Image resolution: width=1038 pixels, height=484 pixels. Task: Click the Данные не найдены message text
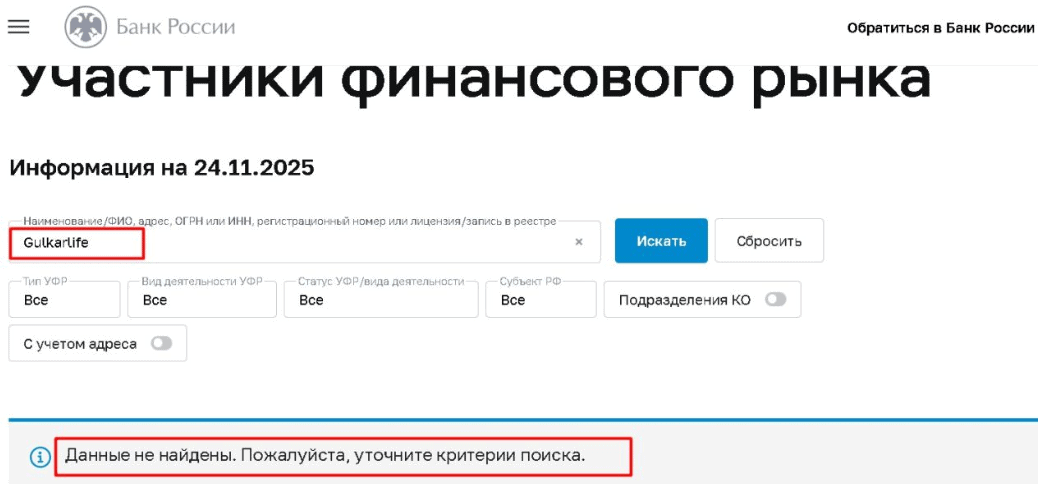tap(326, 456)
